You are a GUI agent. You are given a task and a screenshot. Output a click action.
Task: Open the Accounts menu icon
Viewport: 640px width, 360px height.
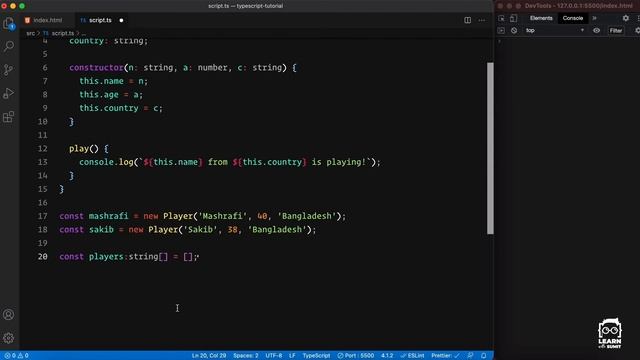pyautogui.click(x=9, y=315)
